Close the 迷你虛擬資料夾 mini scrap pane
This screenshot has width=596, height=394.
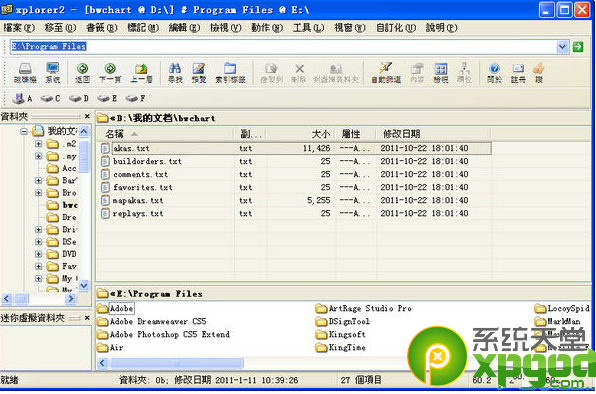click(87, 318)
